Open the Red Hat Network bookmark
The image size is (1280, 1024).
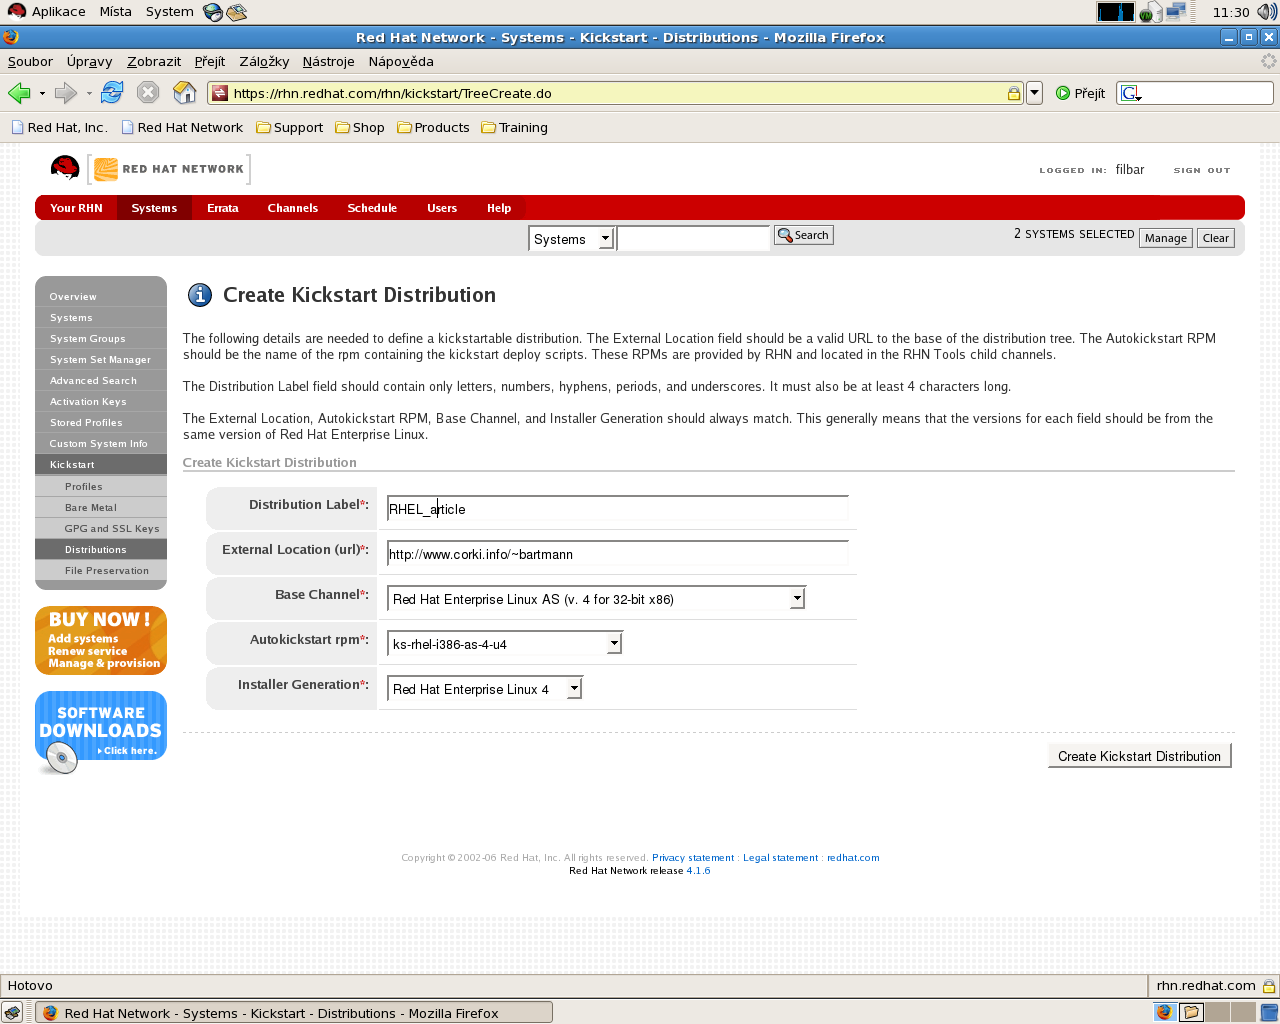[182, 127]
